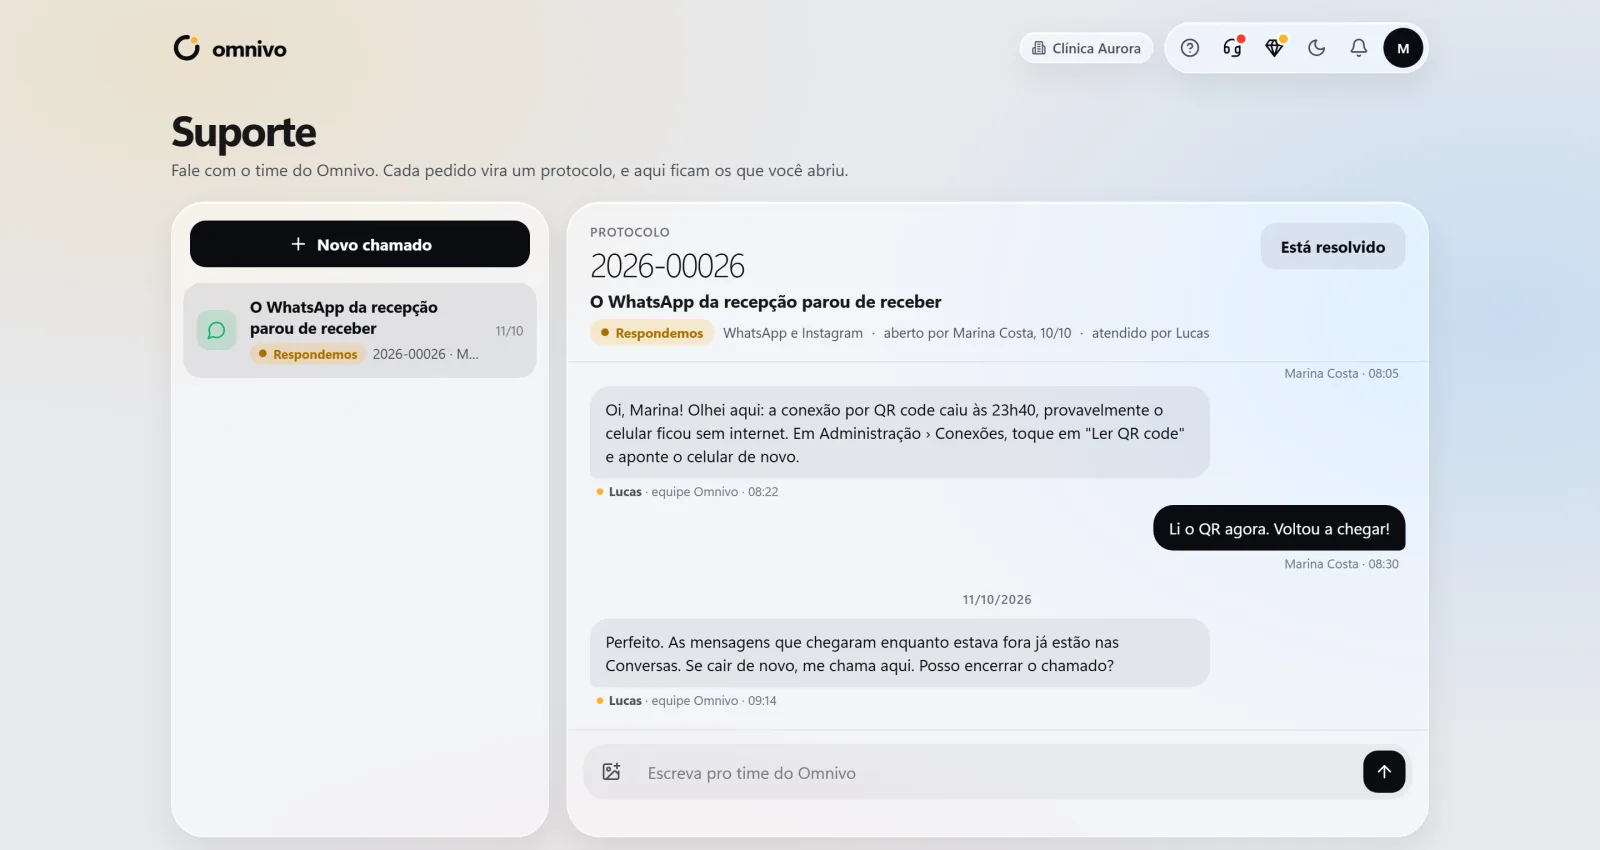Open the notifications bell
Screen dimensions: 1600x850
1358,48
